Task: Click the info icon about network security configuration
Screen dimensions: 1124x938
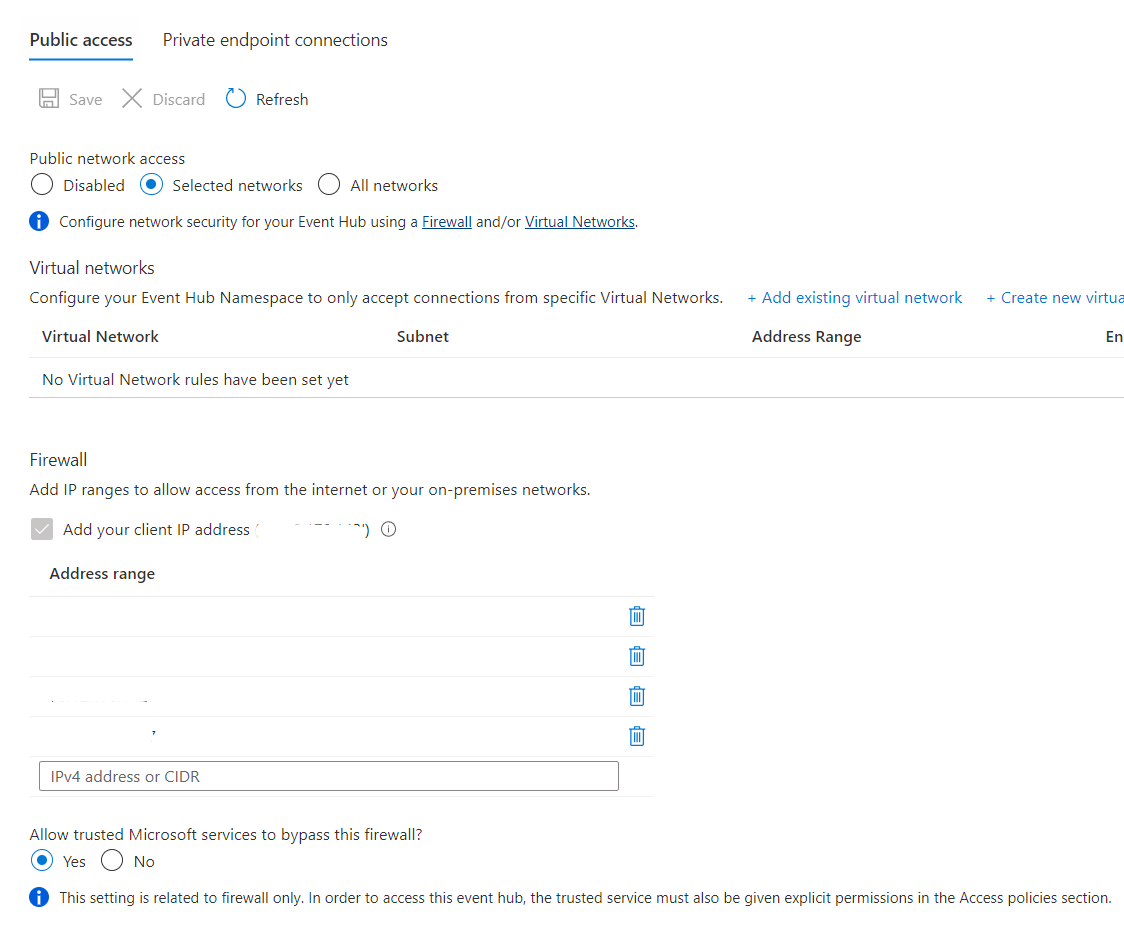Action: pos(38,221)
